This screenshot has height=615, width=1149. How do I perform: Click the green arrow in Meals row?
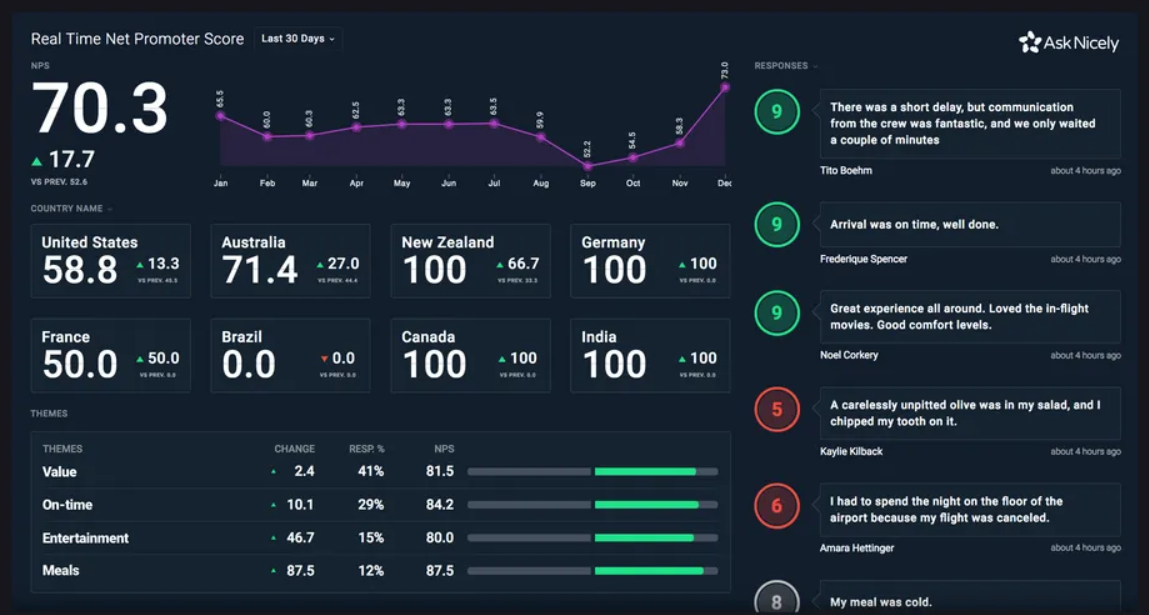pyautogui.click(x=274, y=570)
